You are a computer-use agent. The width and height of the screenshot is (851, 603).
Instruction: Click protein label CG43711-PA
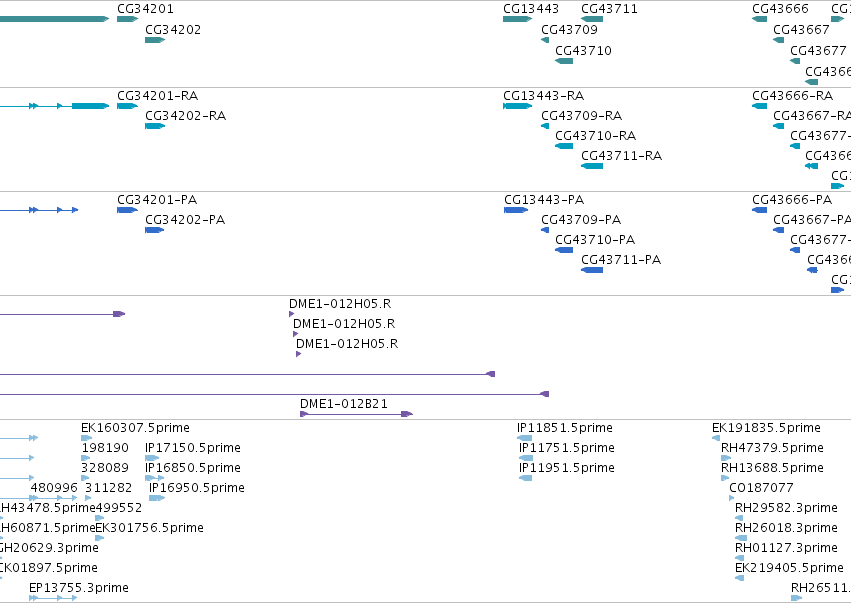[x=621, y=260]
